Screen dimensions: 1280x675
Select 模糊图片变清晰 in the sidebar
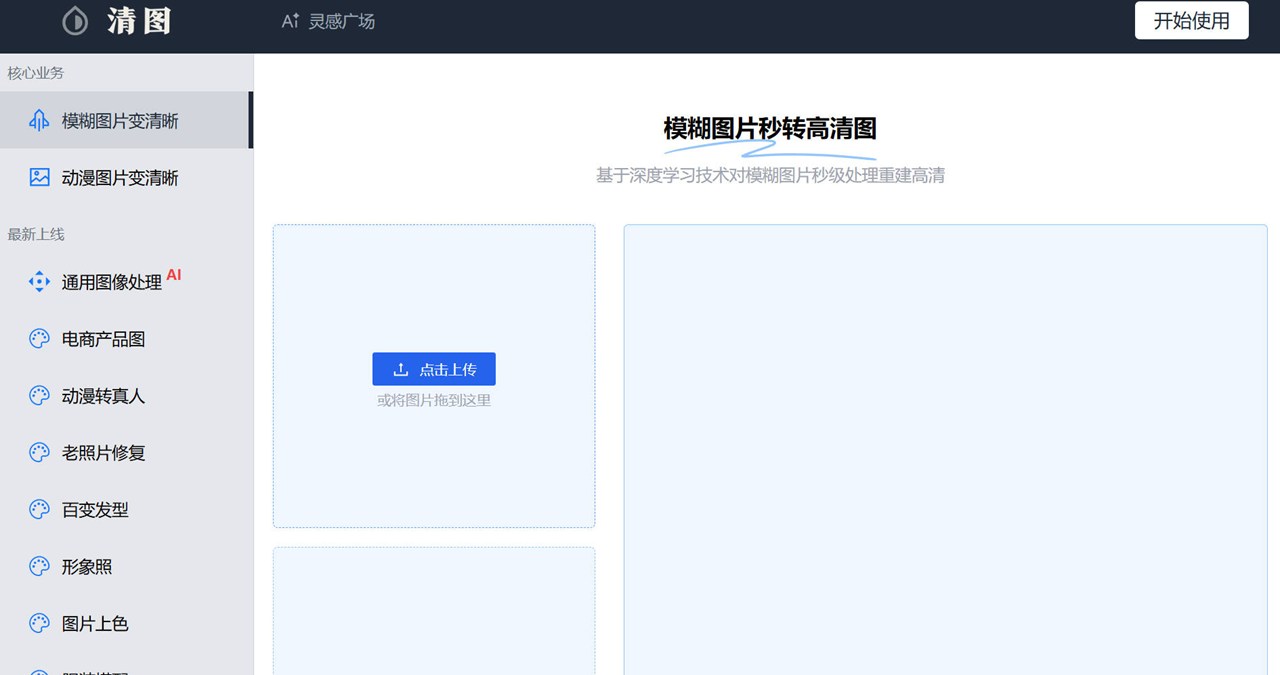[x=124, y=121]
